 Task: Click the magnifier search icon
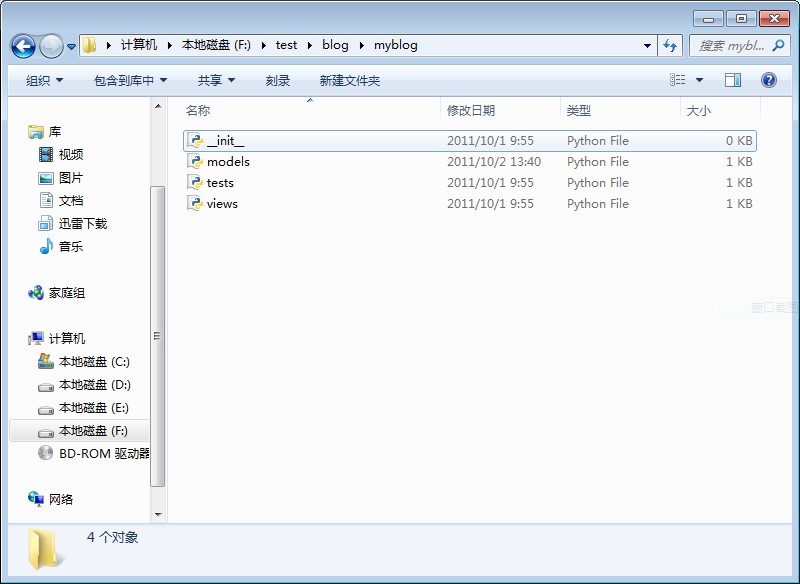click(x=778, y=45)
